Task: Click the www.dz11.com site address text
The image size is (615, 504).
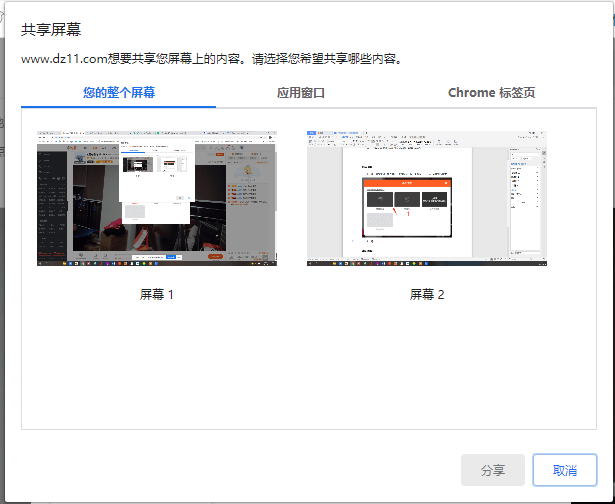Action: click(64, 59)
